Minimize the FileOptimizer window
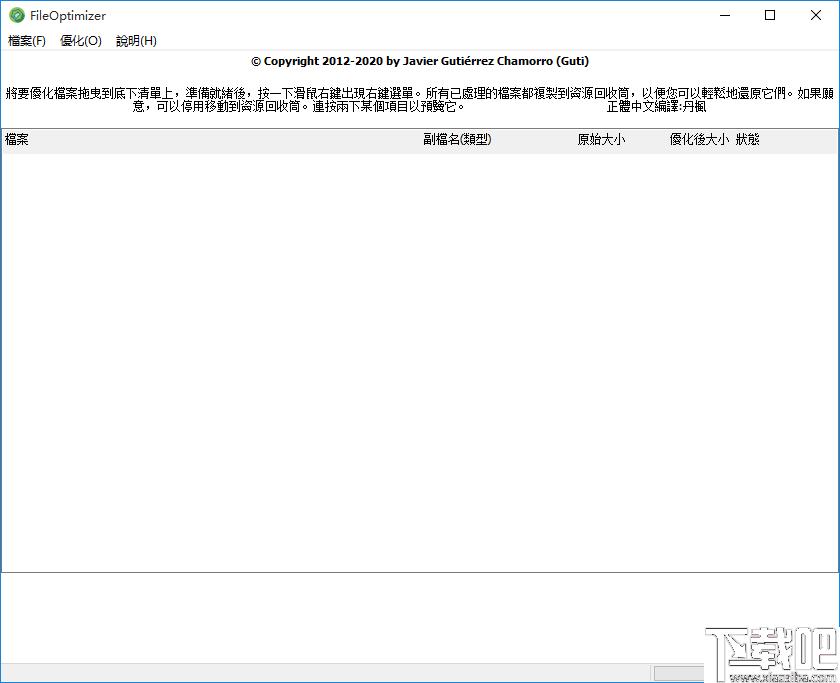The image size is (840, 683). point(725,16)
